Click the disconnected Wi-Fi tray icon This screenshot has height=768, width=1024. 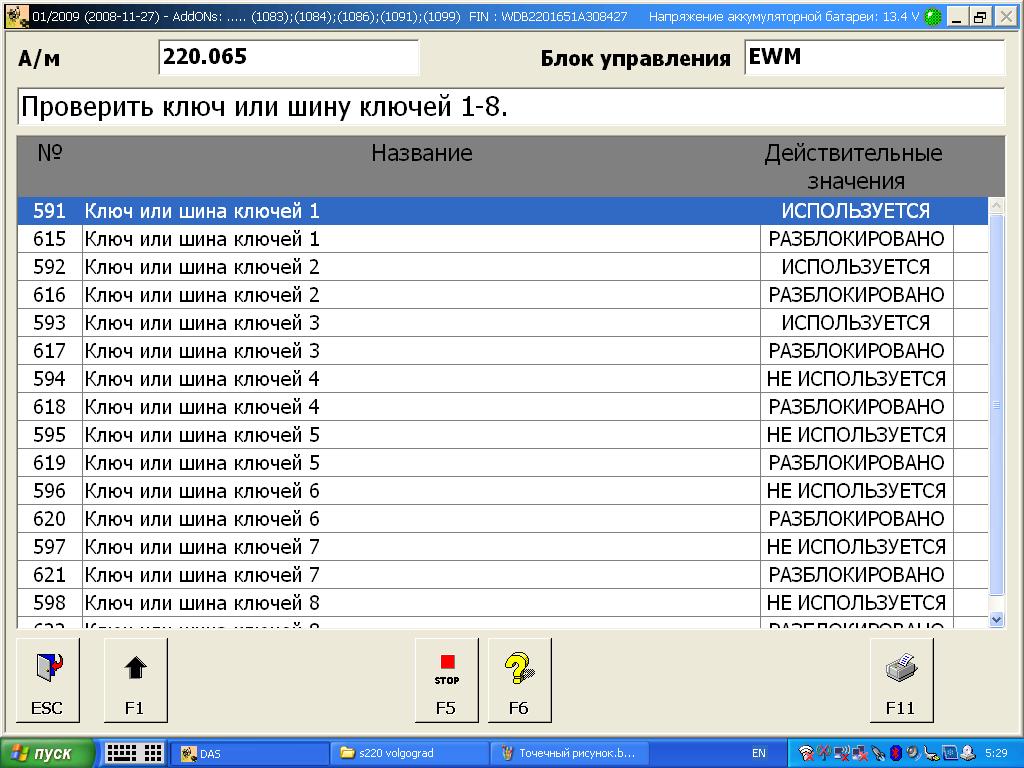(x=806, y=753)
